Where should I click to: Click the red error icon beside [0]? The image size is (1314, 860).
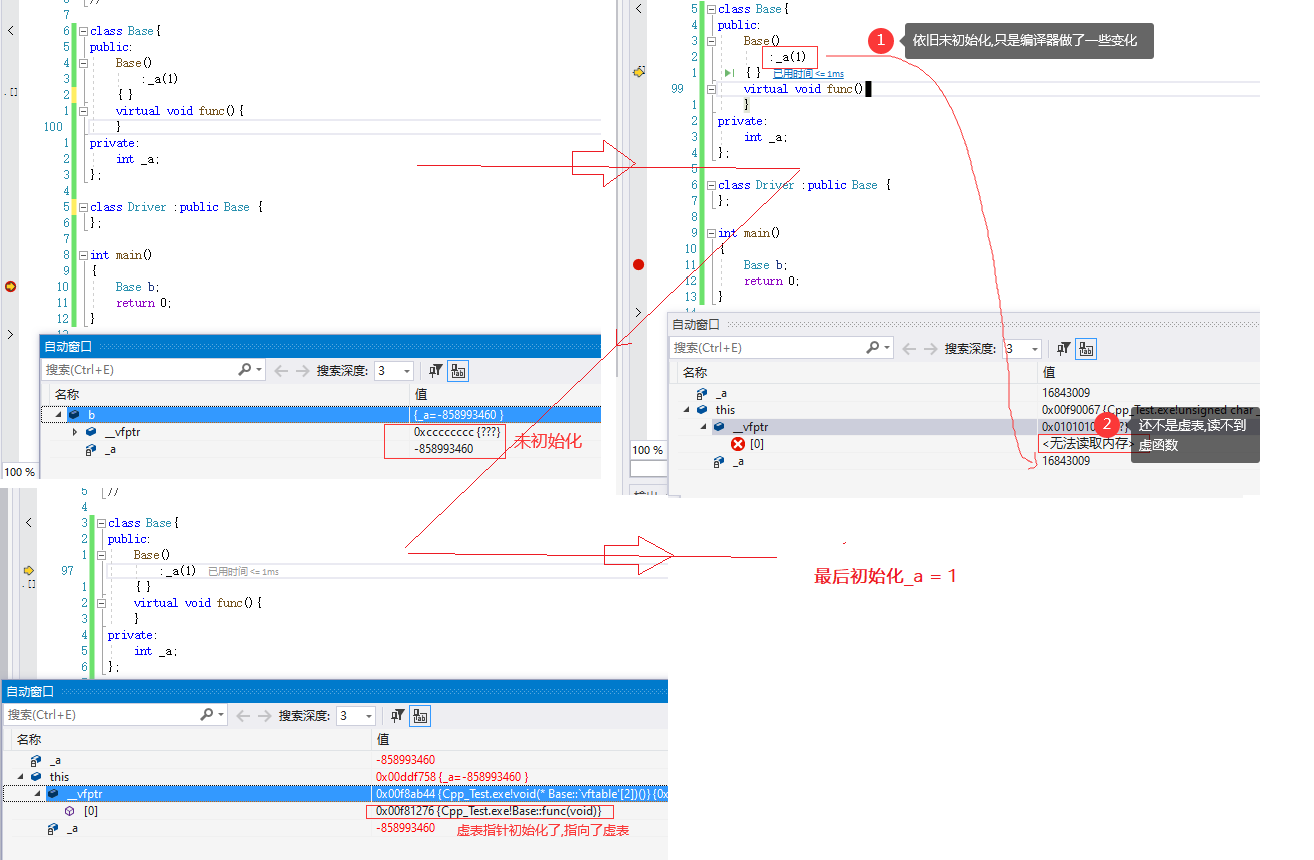pos(737,444)
